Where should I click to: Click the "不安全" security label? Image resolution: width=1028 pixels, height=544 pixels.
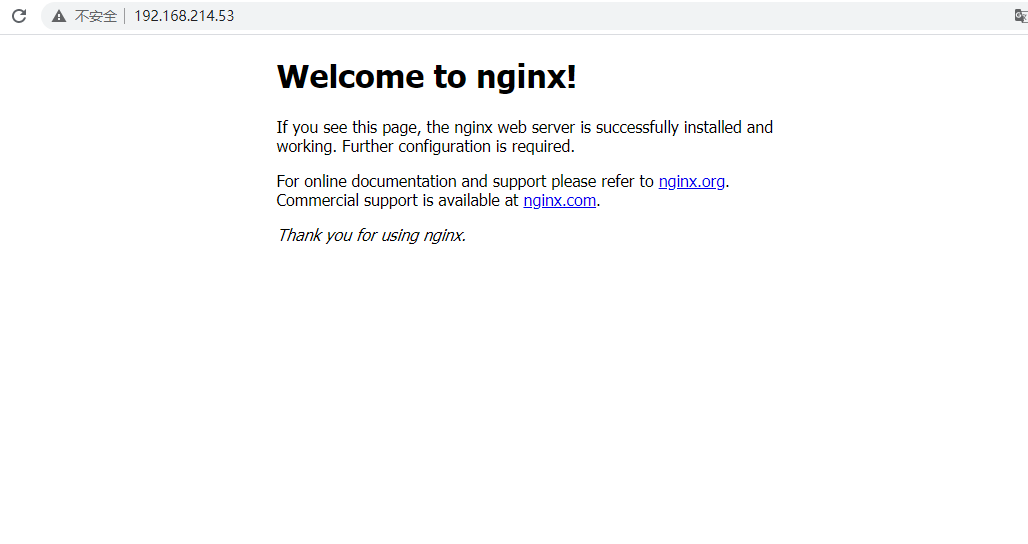pos(96,16)
